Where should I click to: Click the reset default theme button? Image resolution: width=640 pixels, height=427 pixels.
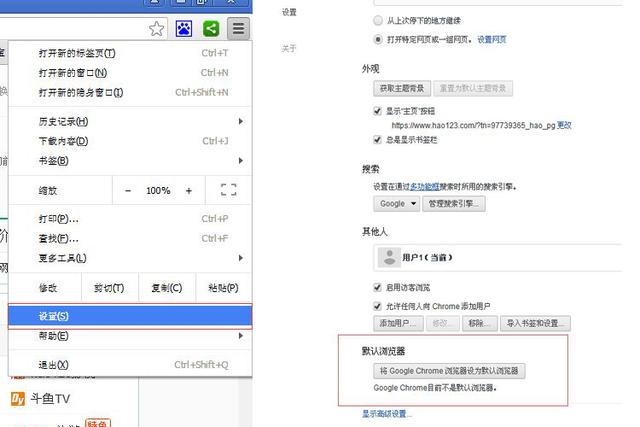473,88
